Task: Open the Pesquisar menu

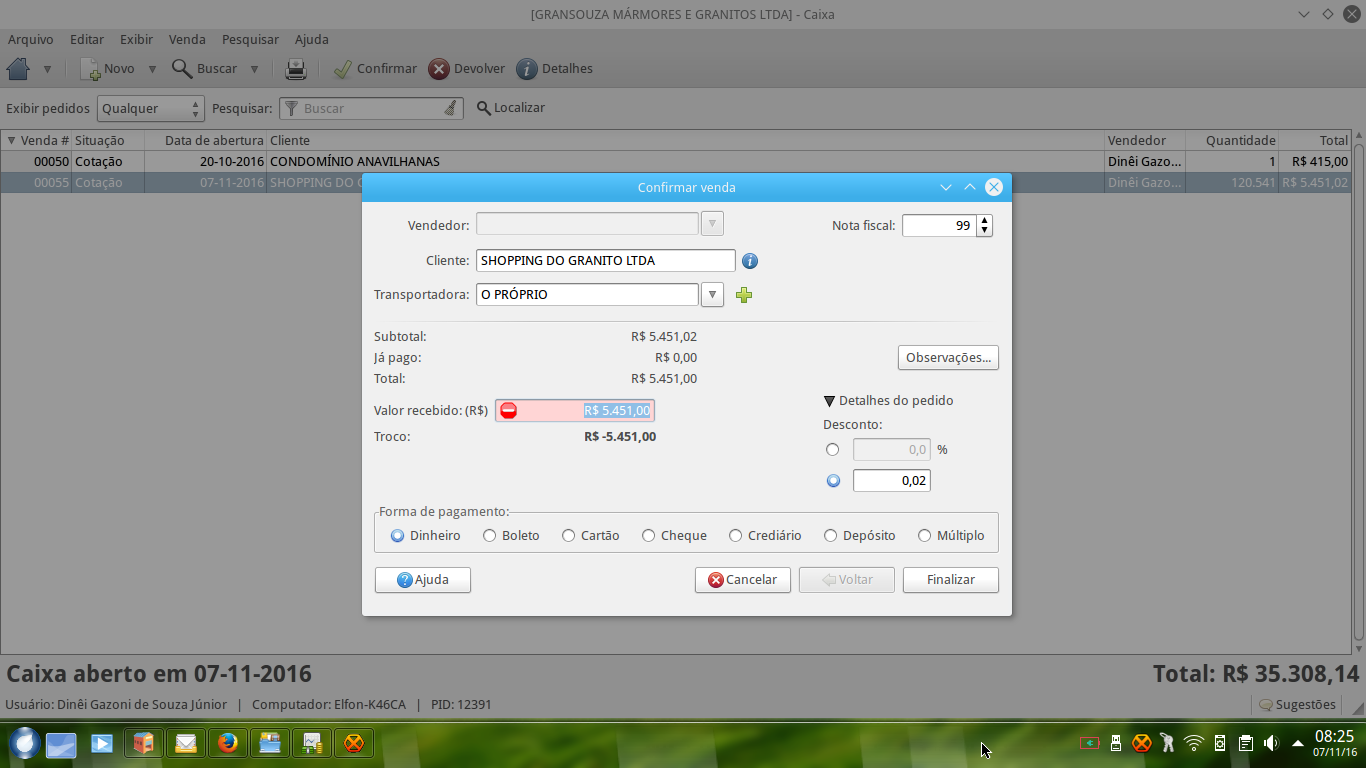Action: point(250,40)
